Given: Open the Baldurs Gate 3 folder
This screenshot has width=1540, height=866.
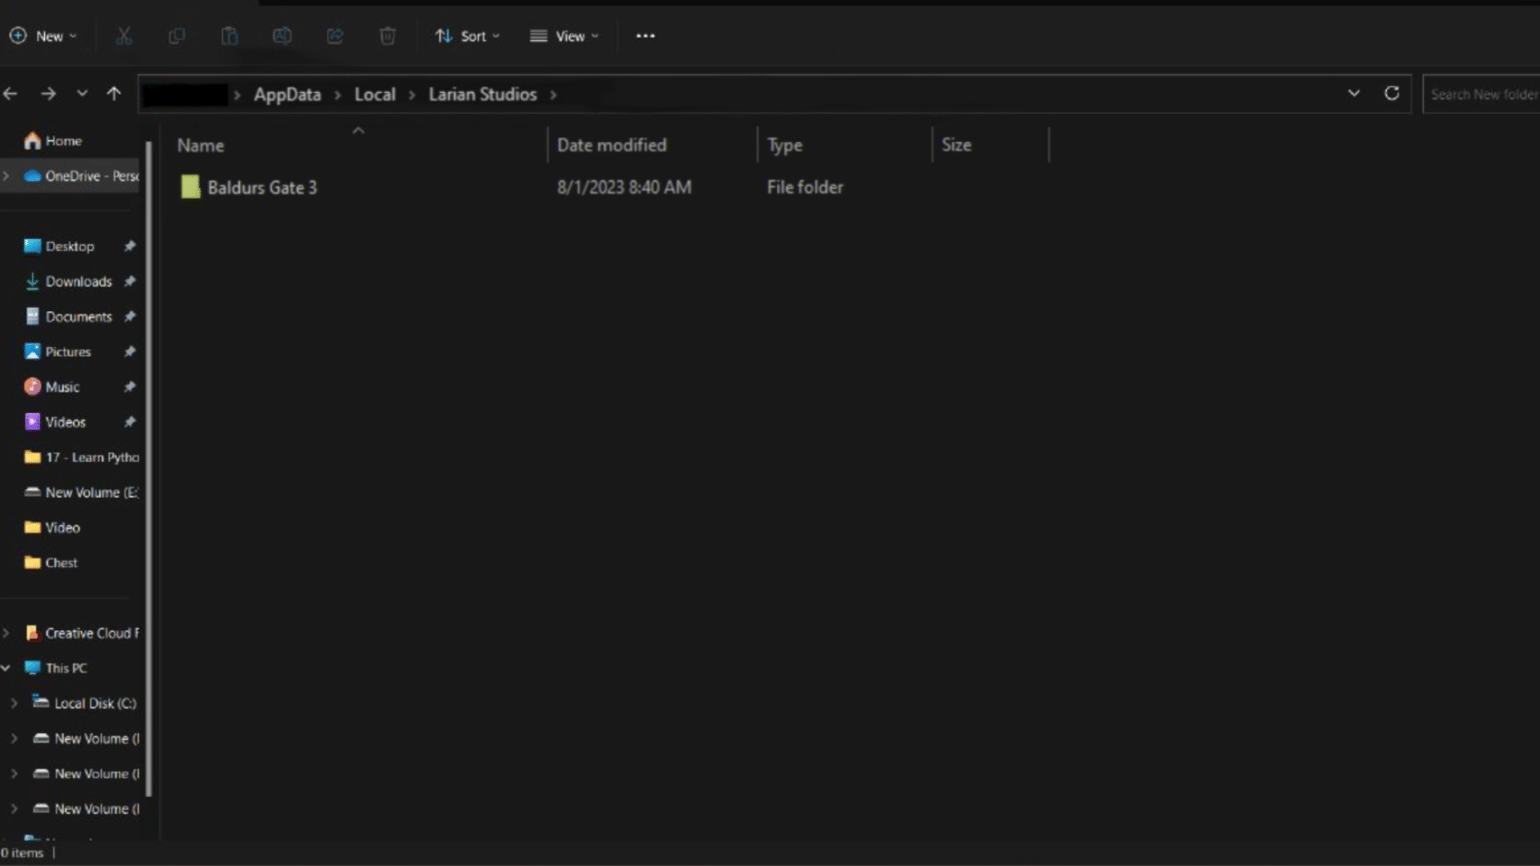Looking at the screenshot, I should coord(262,187).
